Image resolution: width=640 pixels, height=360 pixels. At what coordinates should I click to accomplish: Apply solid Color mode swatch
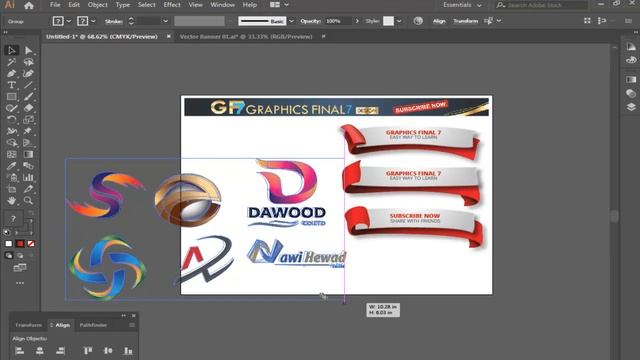(9, 244)
